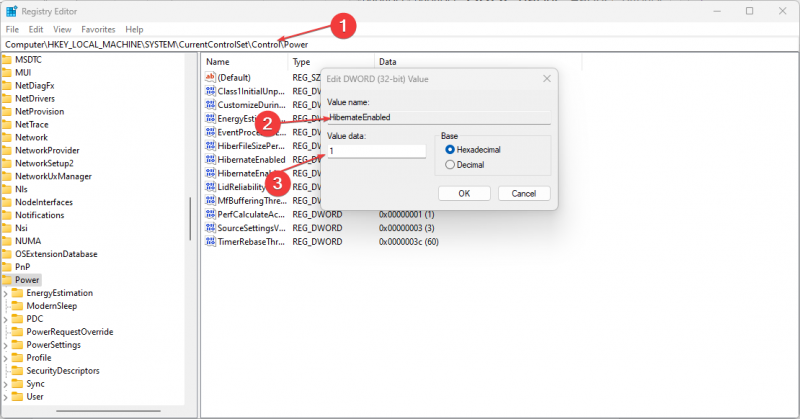800x419 pixels.
Task: Select the HibernateEnabled DWORD entry icon
Action: pos(210,159)
